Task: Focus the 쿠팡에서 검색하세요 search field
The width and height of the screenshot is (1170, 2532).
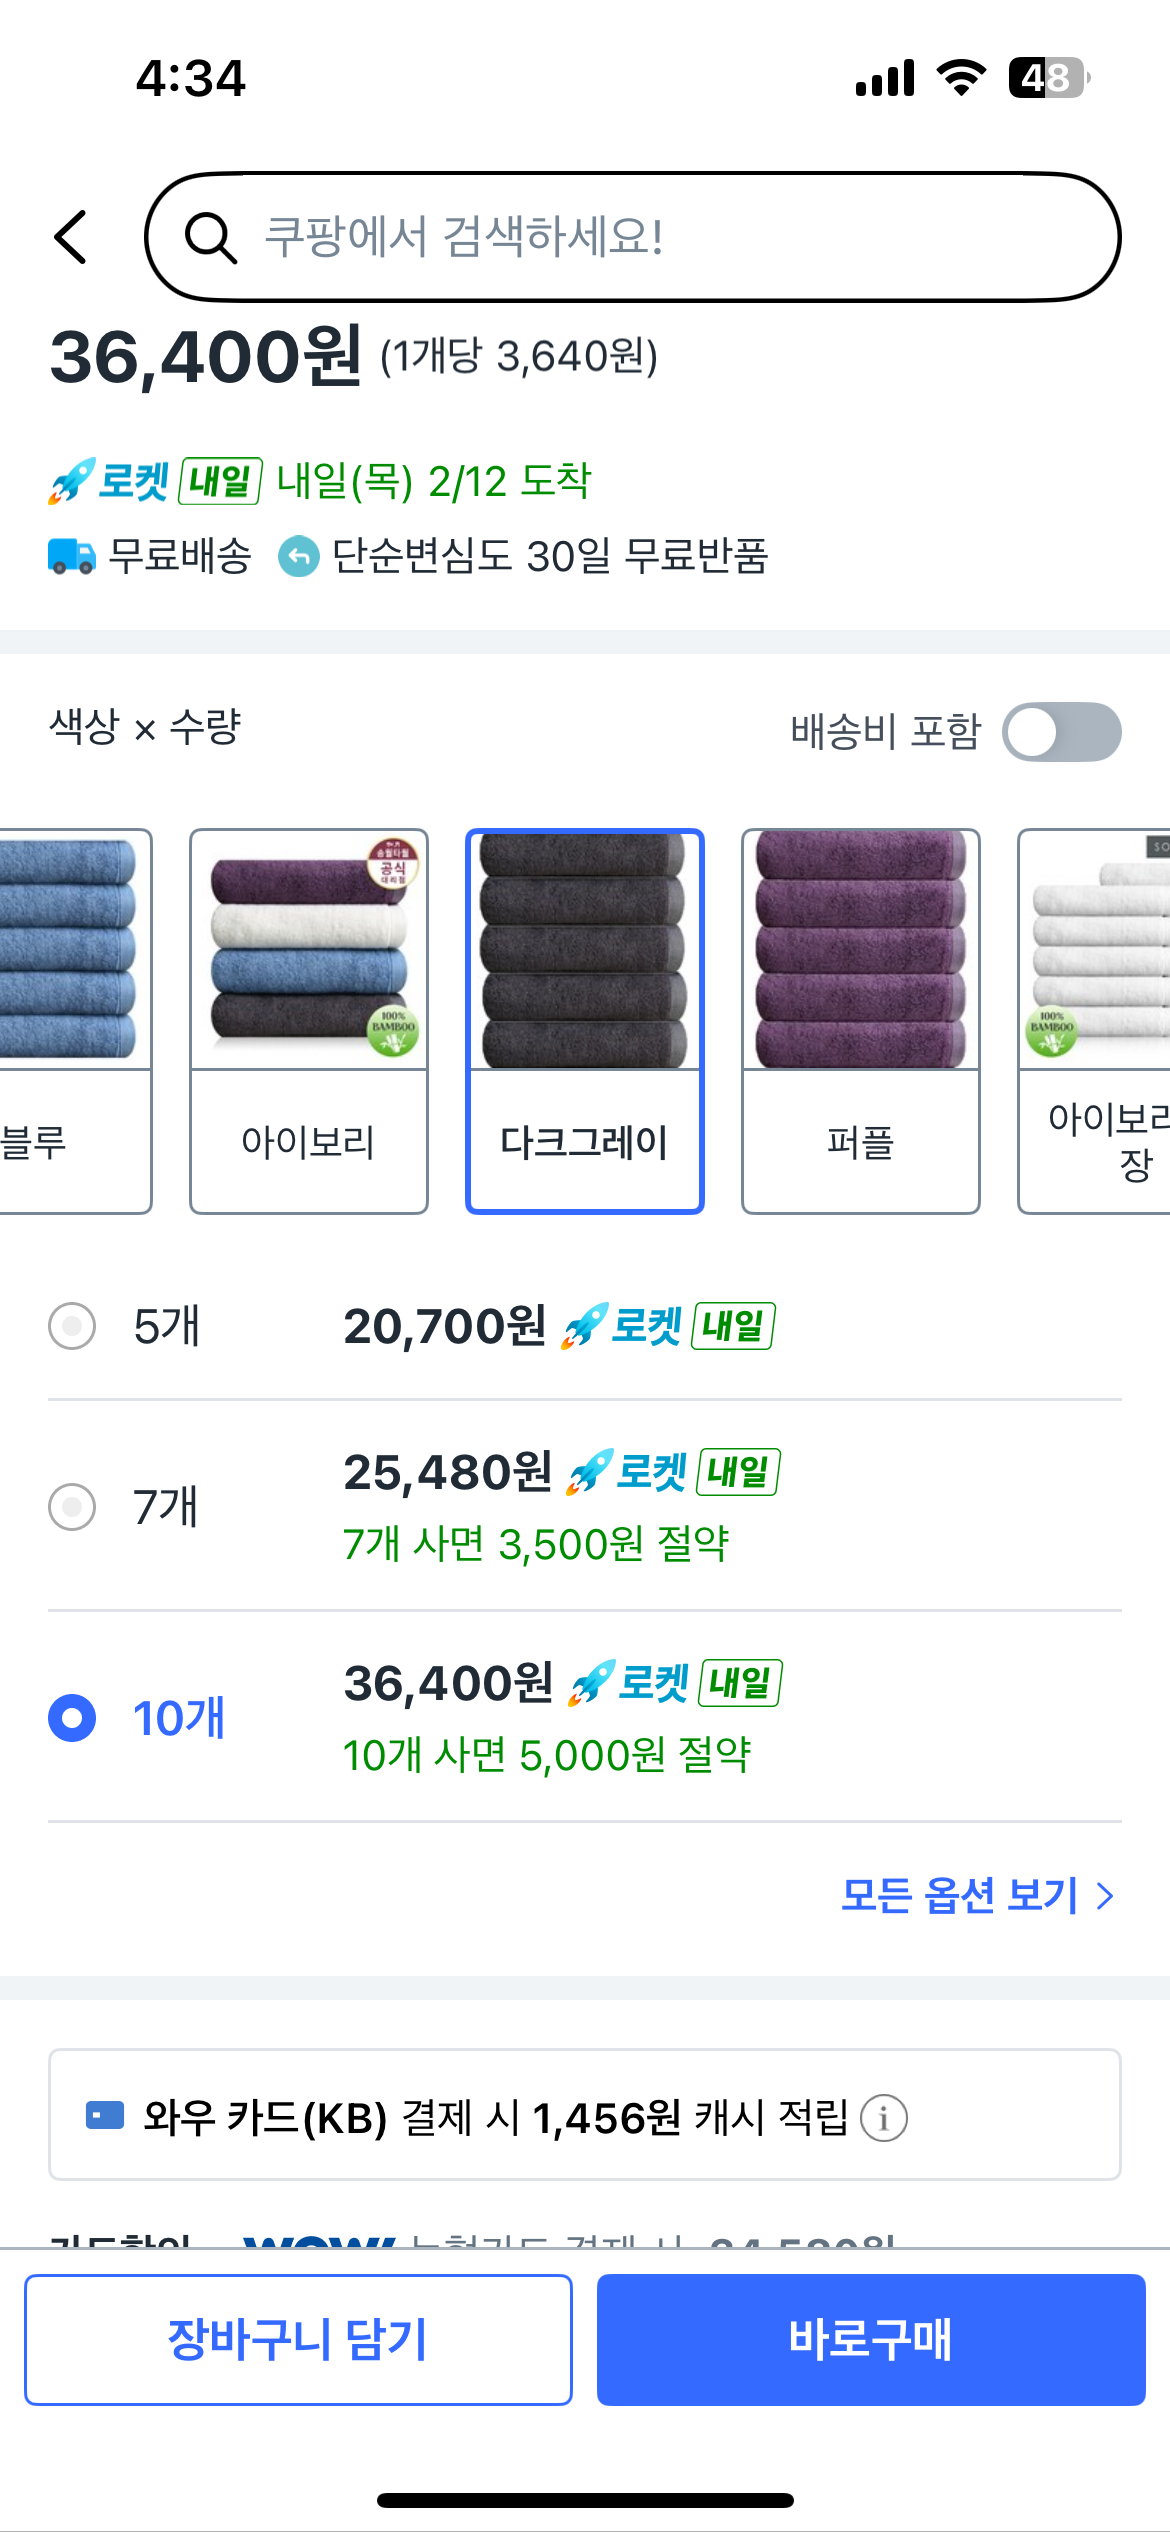Action: click(632, 237)
